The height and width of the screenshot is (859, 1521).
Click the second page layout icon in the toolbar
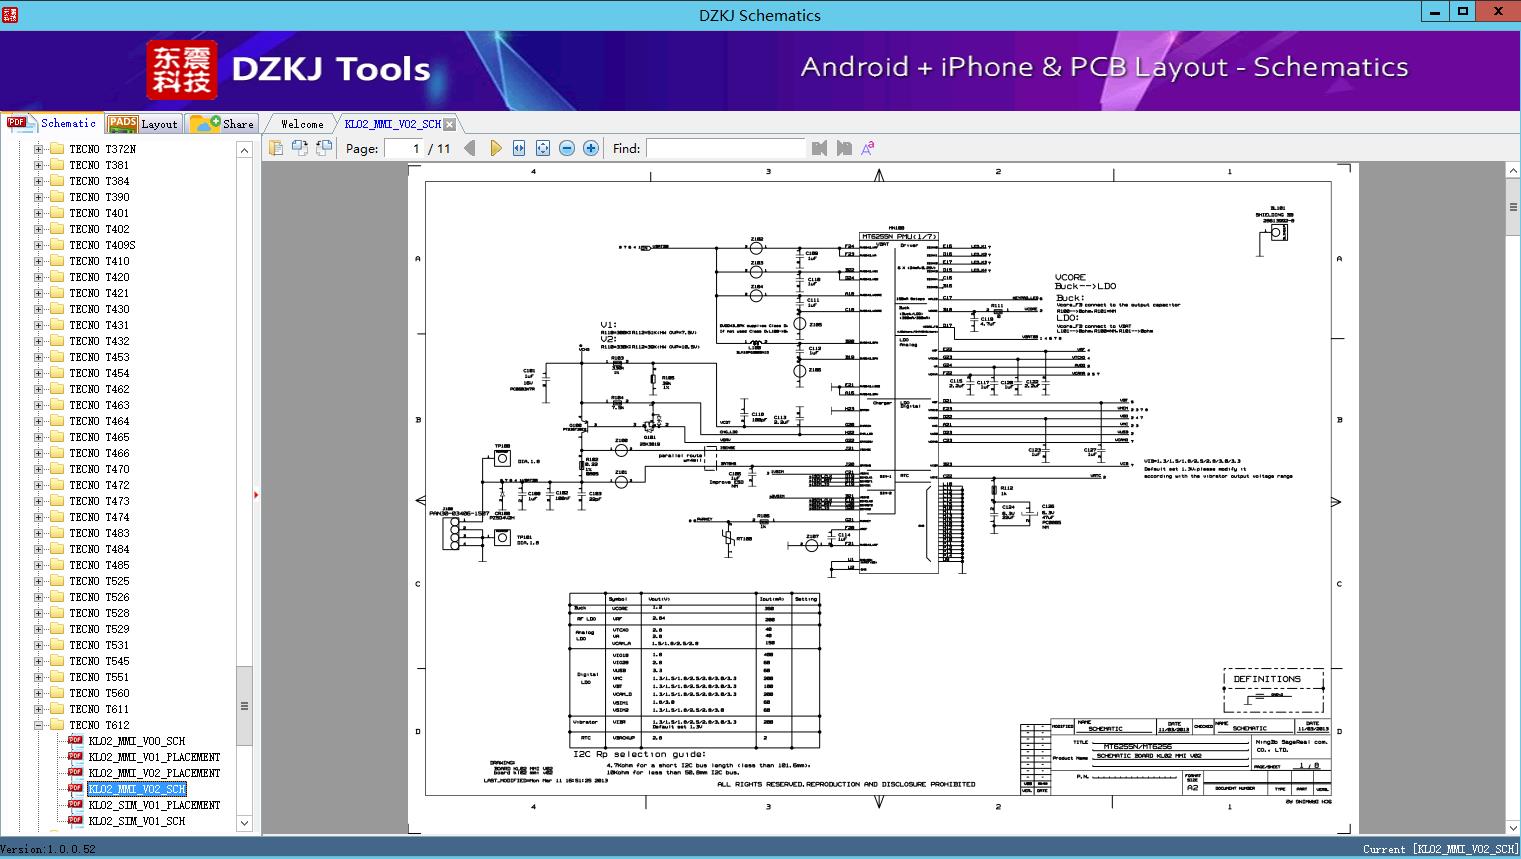click(300, 148)
